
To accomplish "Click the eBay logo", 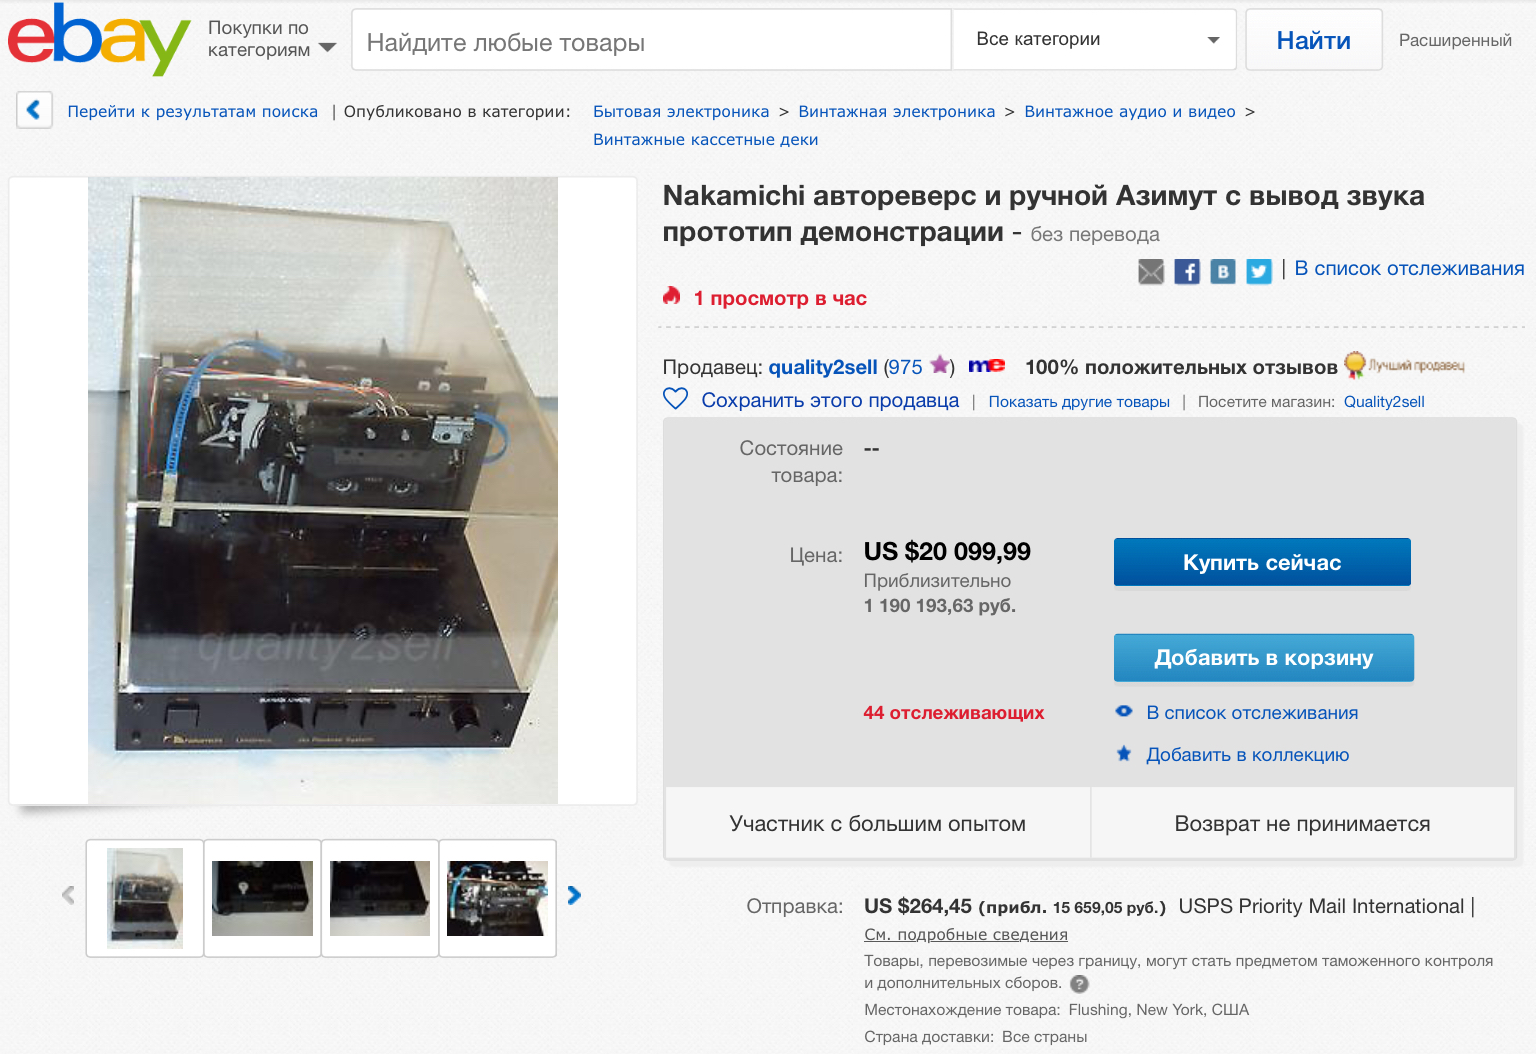I will 98,40.
